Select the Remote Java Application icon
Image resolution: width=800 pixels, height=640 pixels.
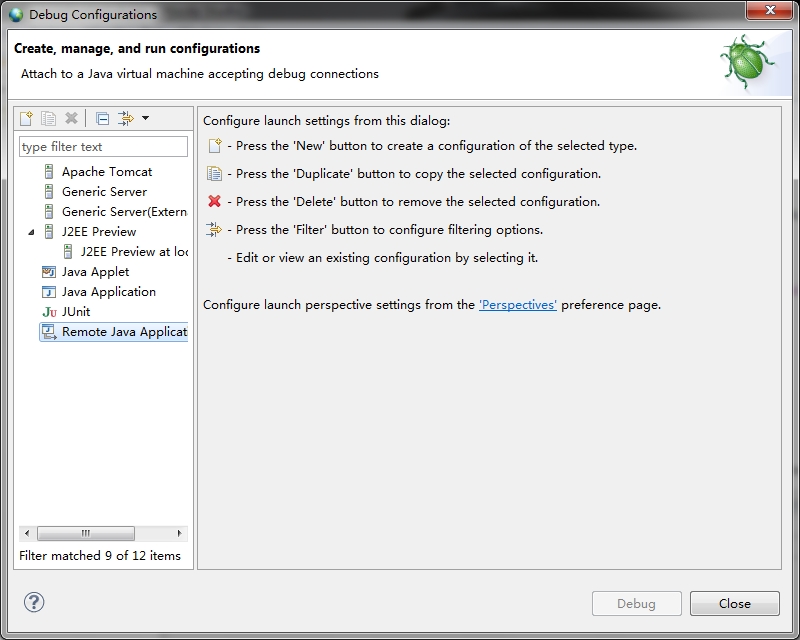tap(49, 332)
